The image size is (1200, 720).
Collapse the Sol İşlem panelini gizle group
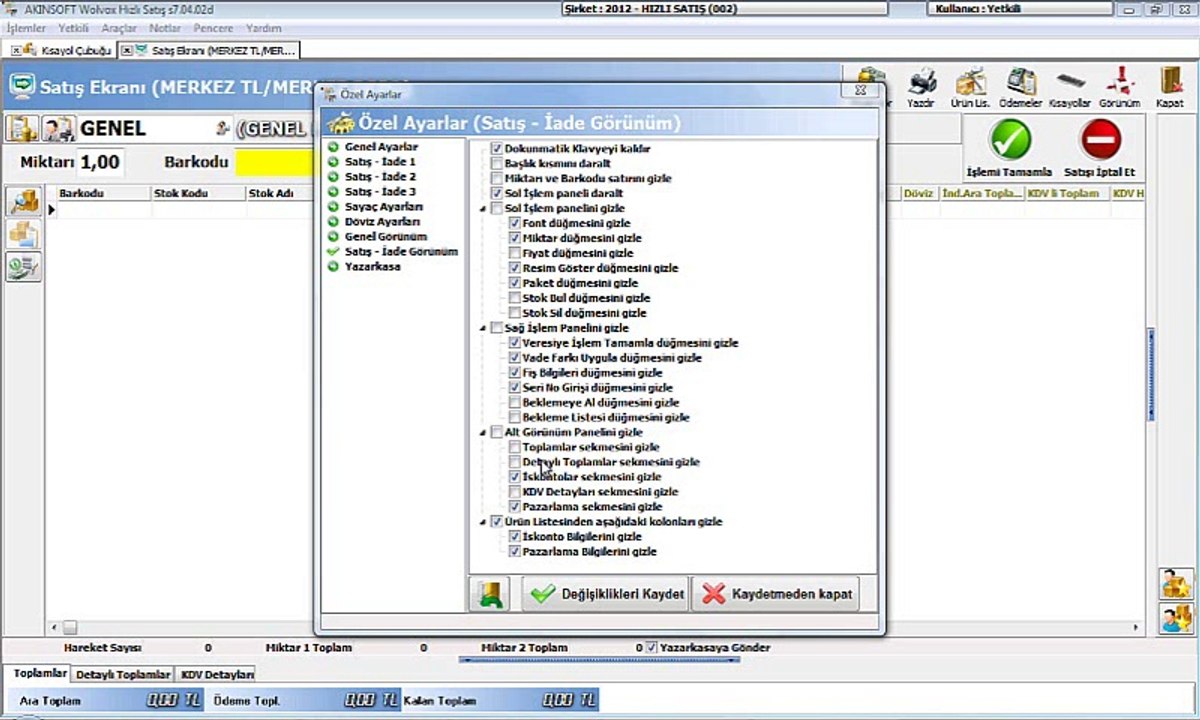[483, 208]
